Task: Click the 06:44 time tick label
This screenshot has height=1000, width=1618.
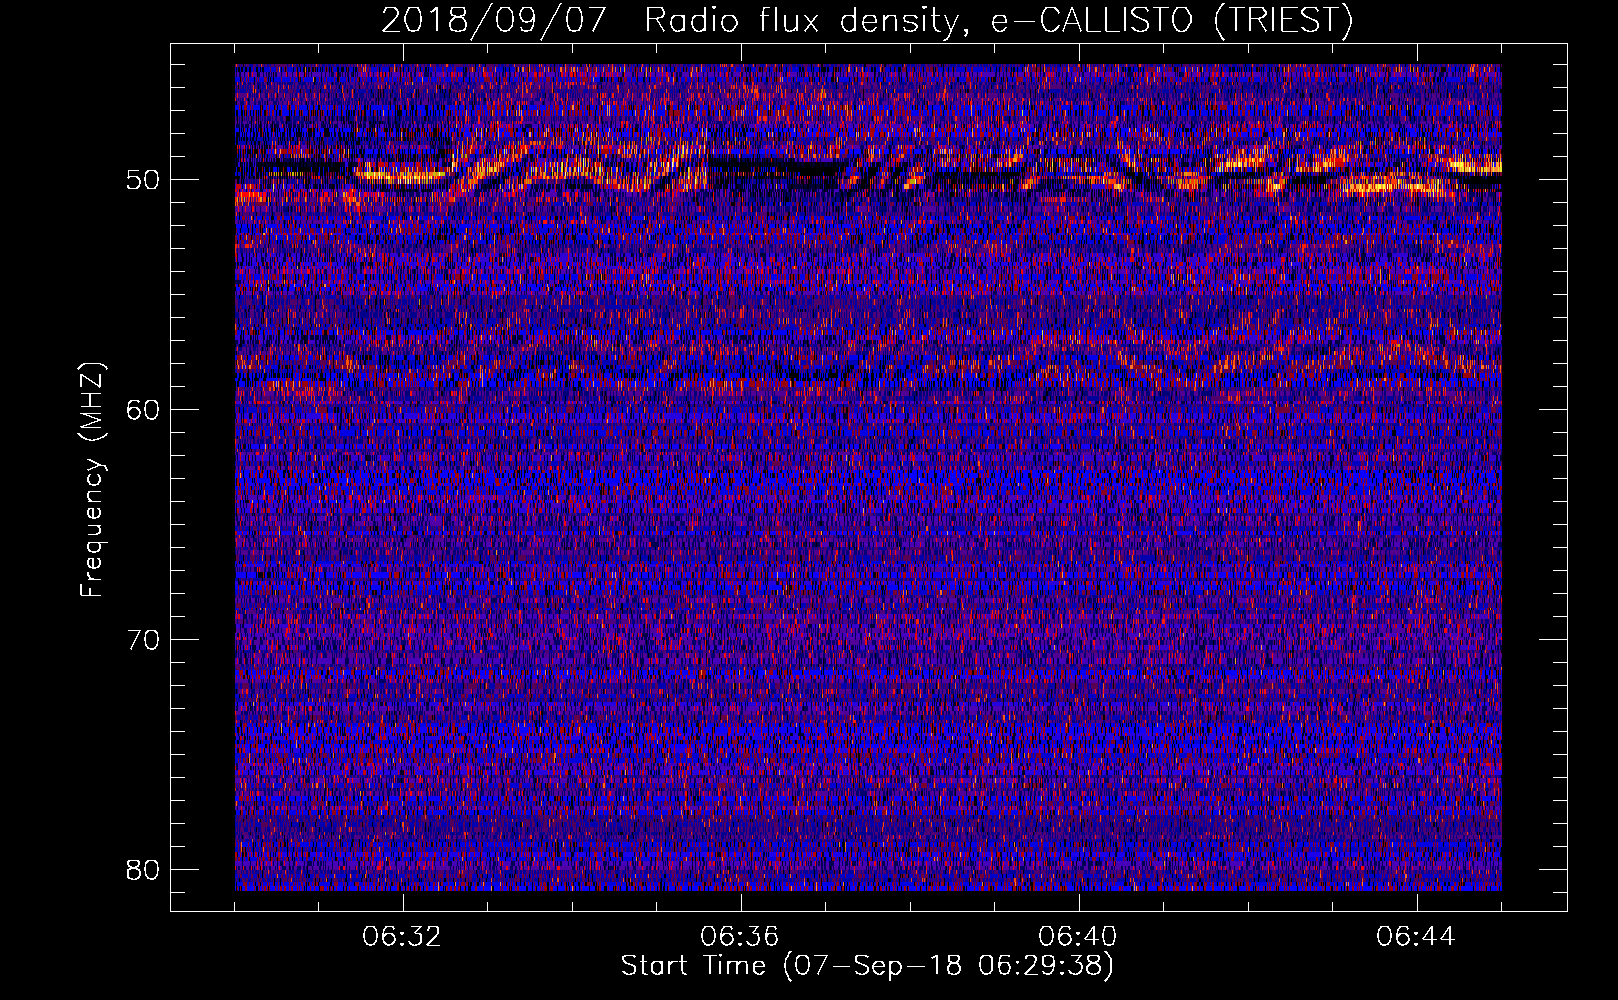Action: pos(1416,937)
